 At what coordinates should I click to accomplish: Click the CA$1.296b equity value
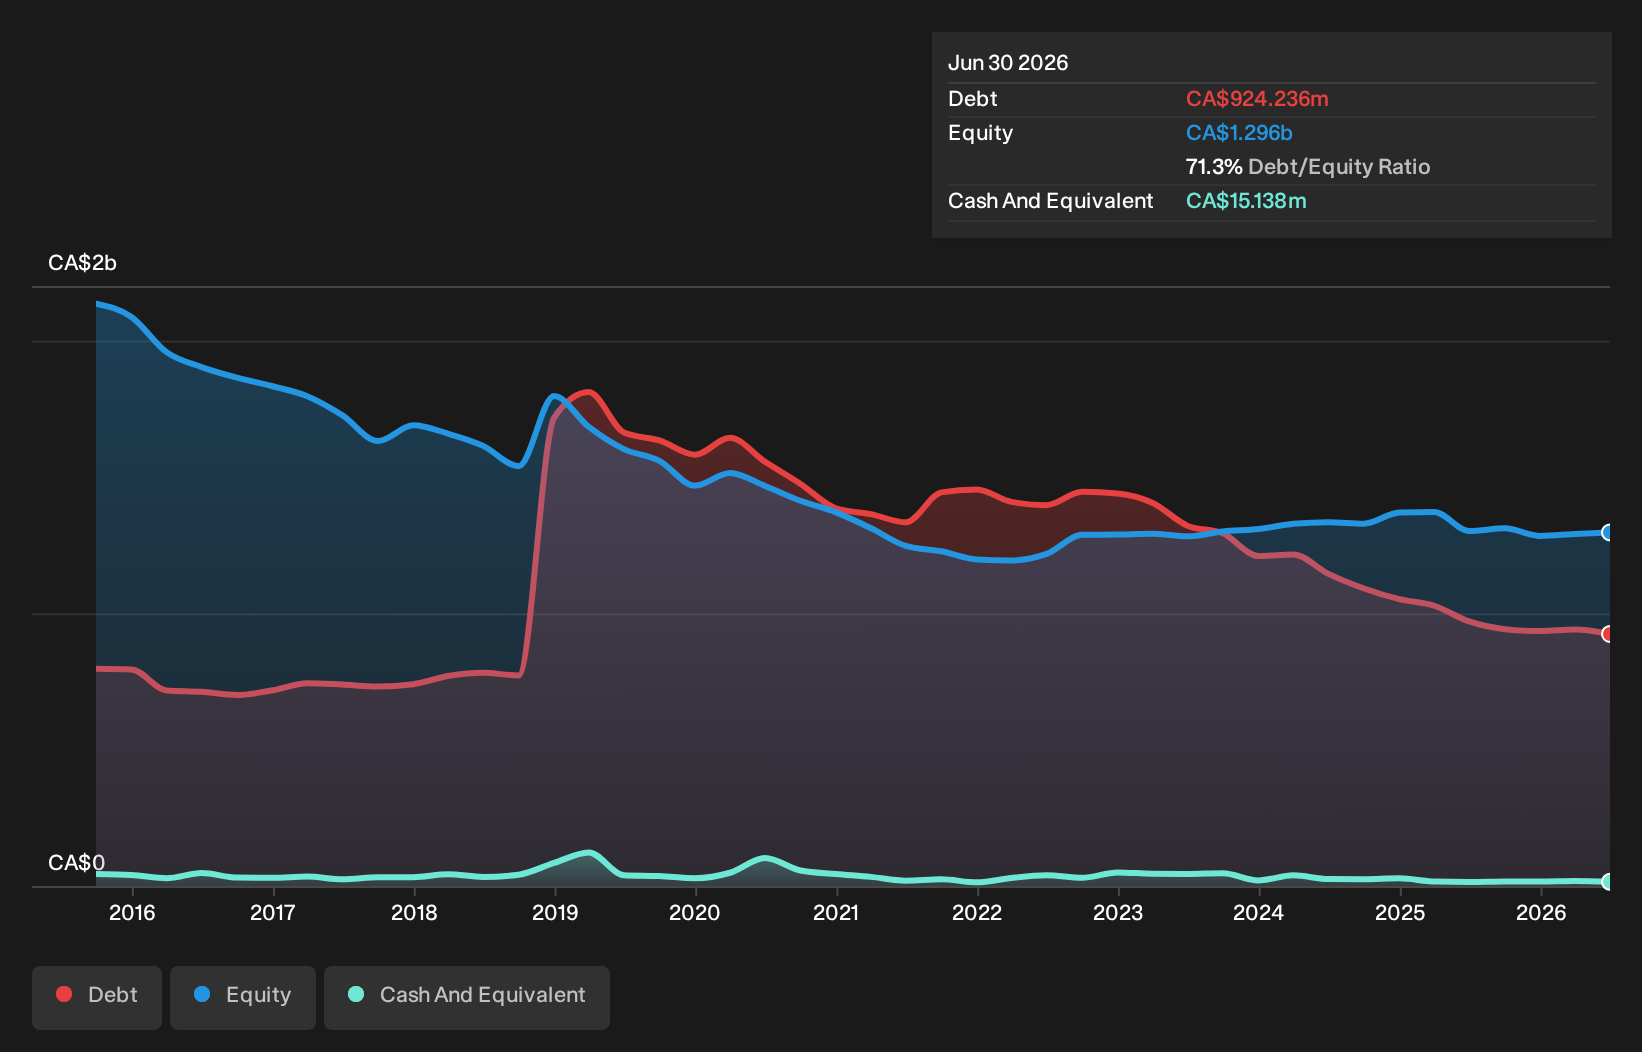[1239, 133]
